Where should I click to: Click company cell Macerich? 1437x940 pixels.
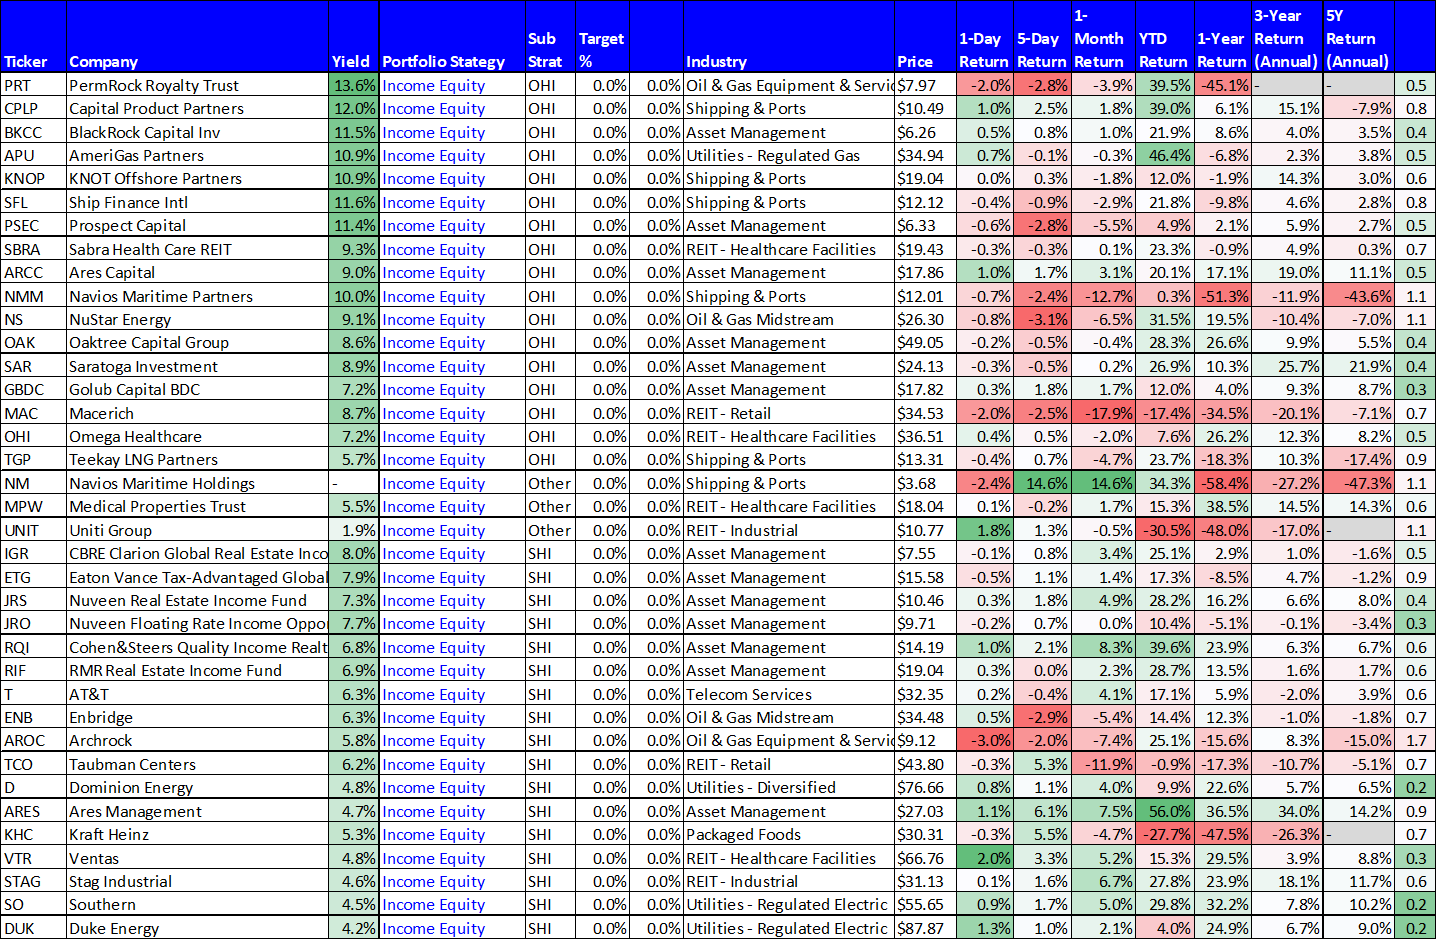pyautogui.click(x=197, y=414)
